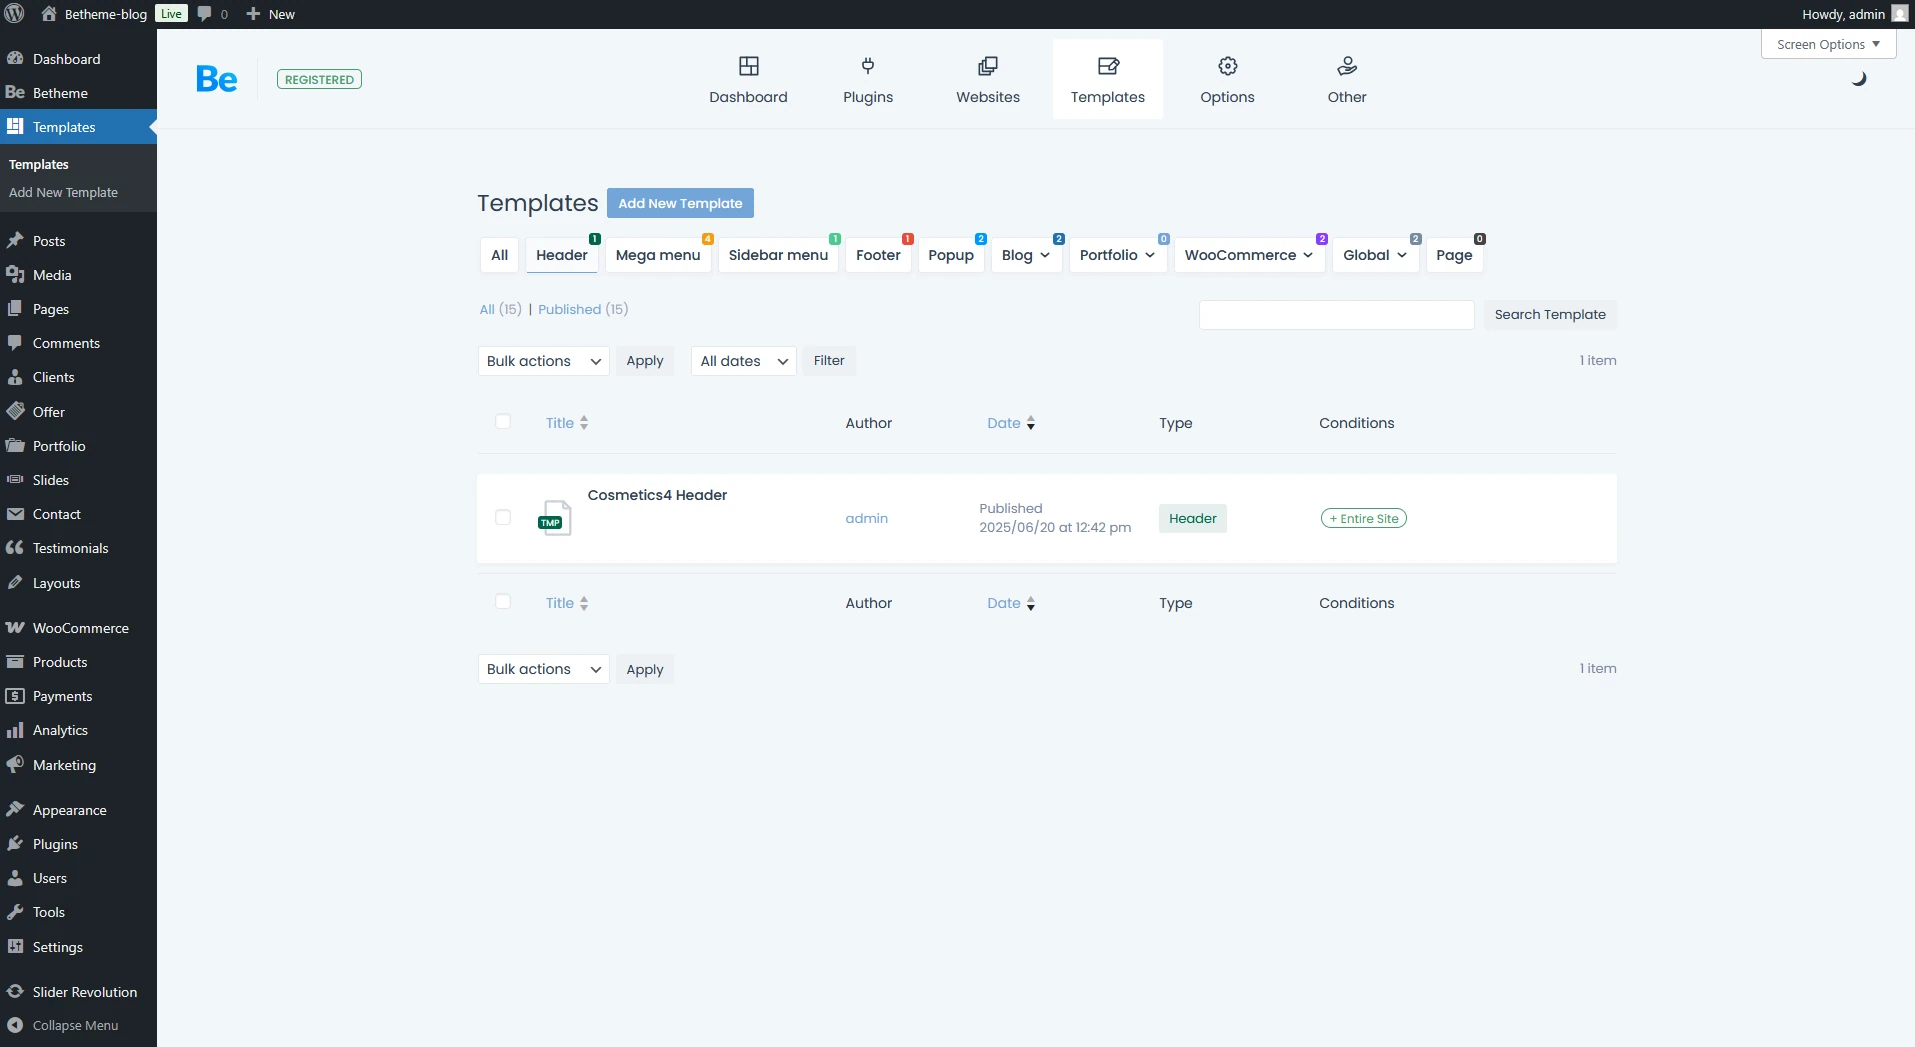Expand the All dates filter dropdown
This screenshot has height=1047, width=1915.
pos(743,360)
